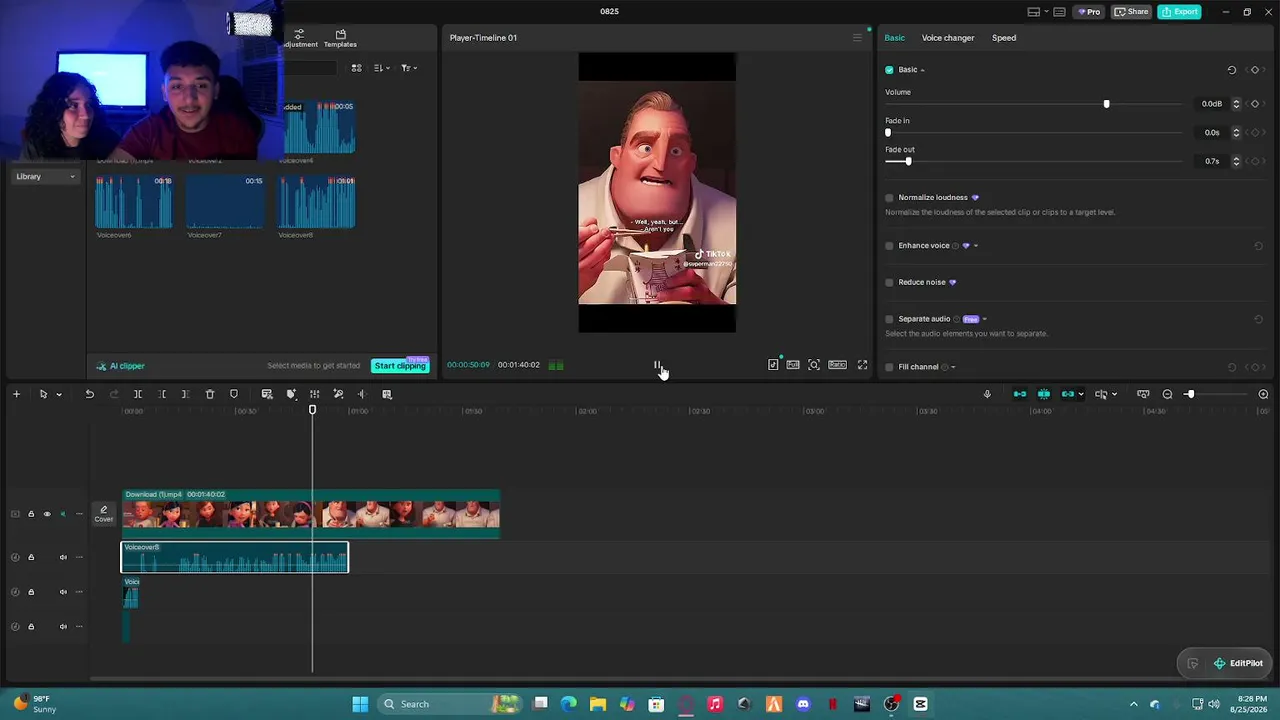Pause the preview playback
Screen dimensions: 1280x720
[657, 365]
